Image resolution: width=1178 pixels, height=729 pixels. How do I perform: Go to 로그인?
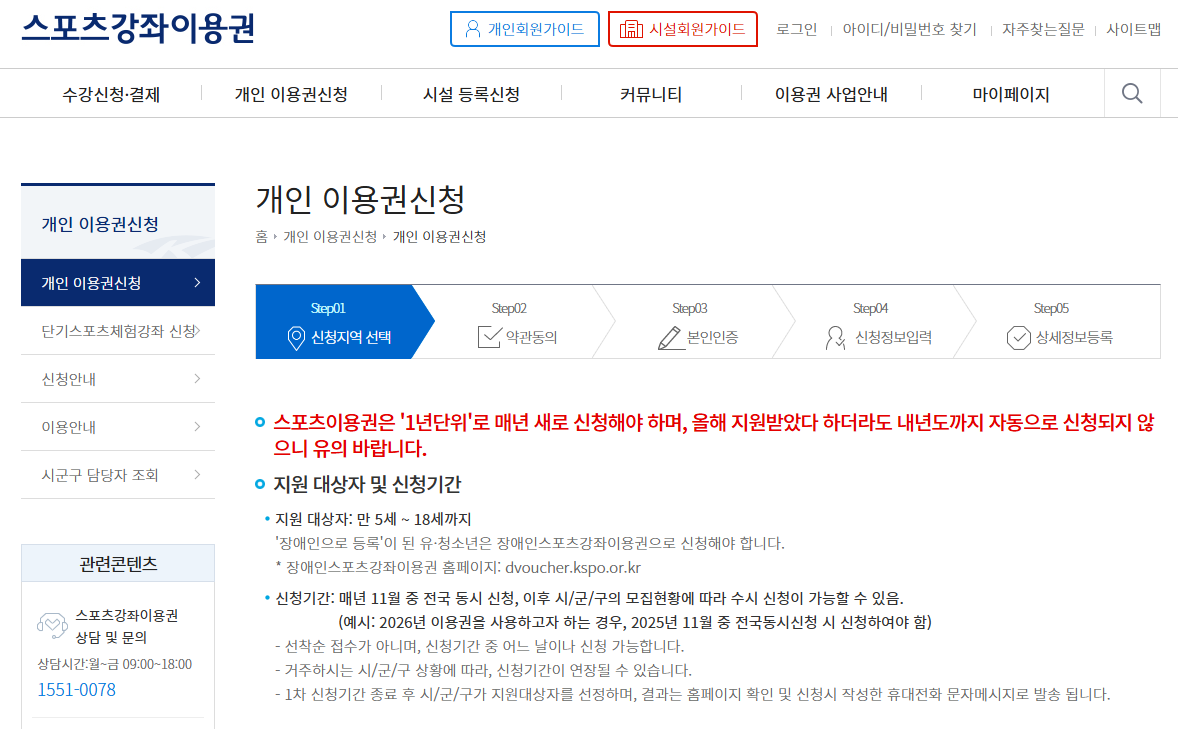coord(797,29)
